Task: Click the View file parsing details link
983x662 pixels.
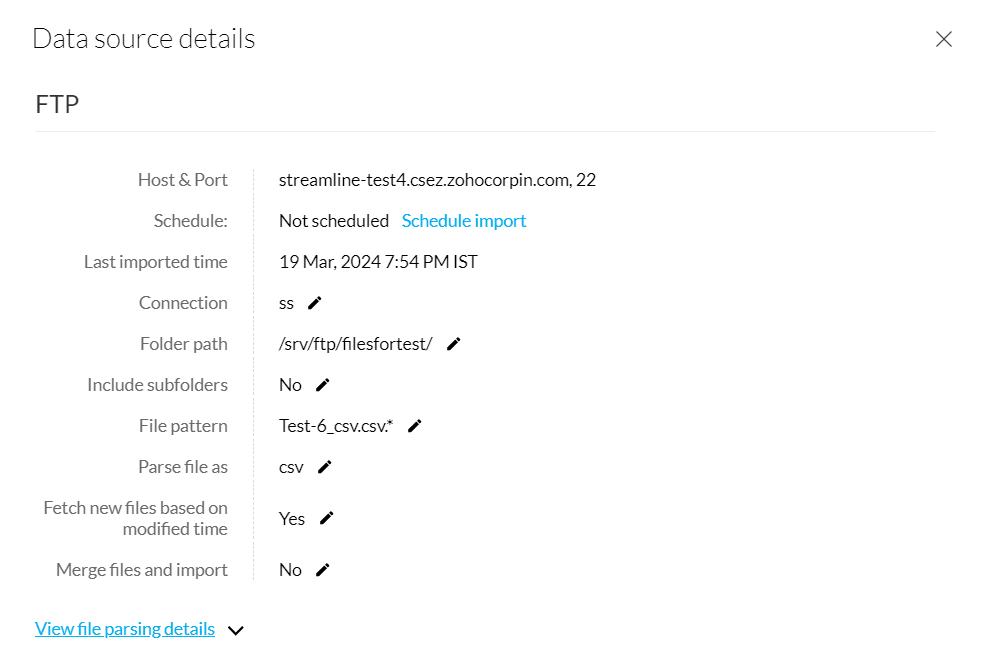Action: pos(125,629)
